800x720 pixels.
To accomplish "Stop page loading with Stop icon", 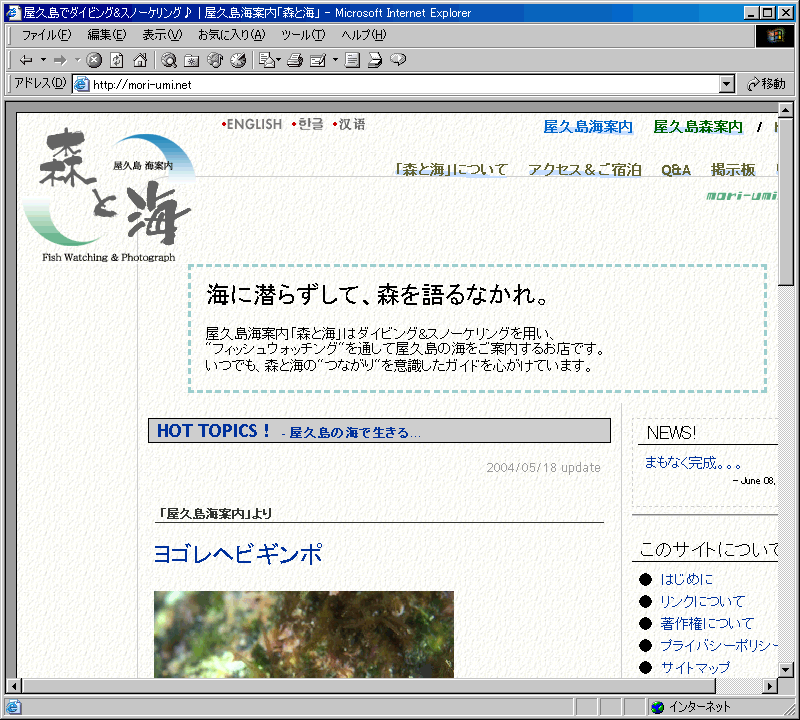I will (x=94, y=60).
